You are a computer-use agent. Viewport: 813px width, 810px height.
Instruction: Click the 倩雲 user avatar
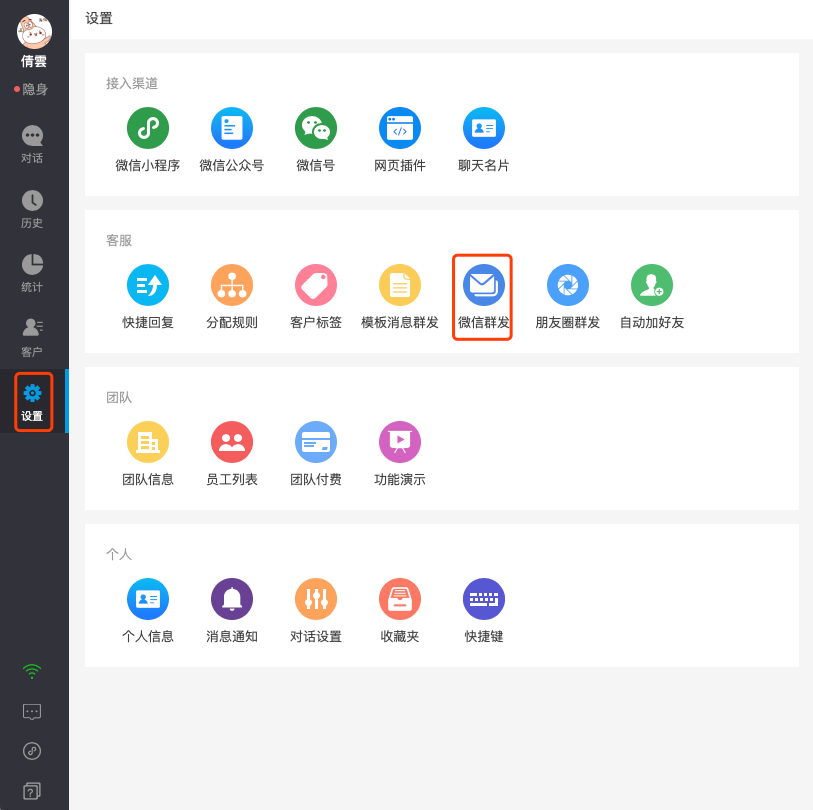click(34, 32)
